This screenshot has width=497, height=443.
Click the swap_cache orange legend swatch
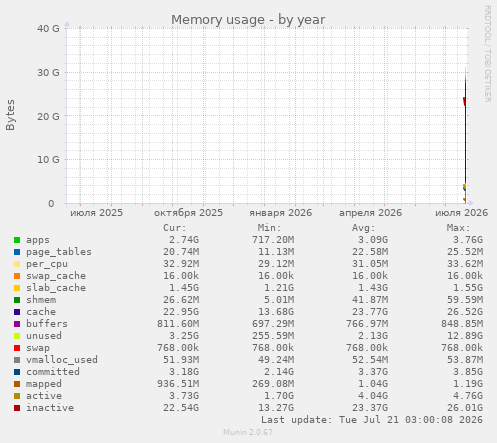click(x=17, y=276)
